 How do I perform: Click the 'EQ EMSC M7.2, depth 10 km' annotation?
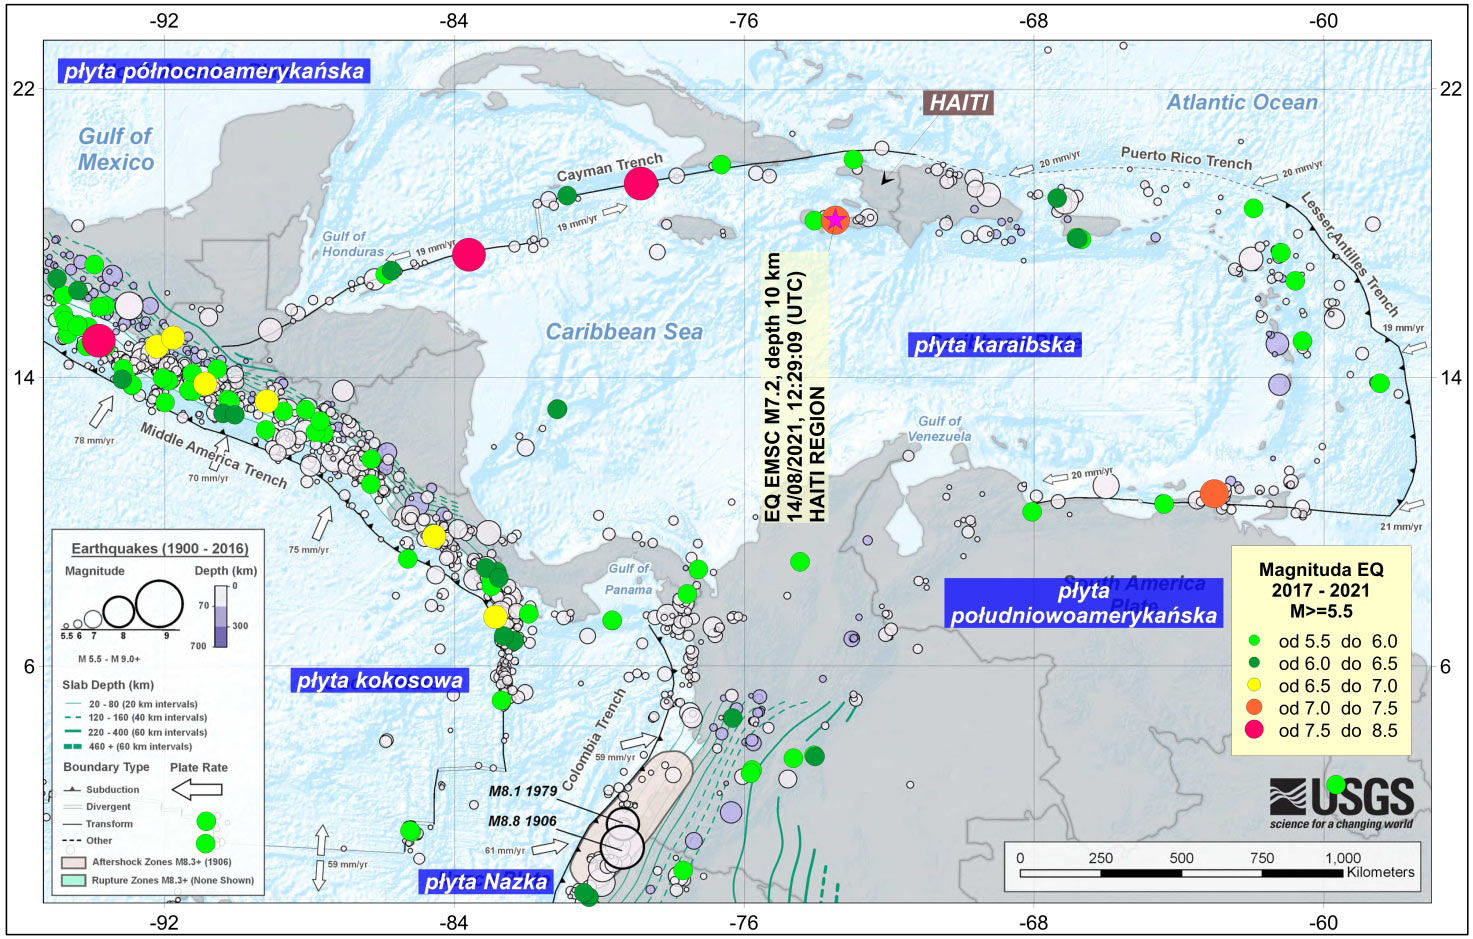point(773,387)
